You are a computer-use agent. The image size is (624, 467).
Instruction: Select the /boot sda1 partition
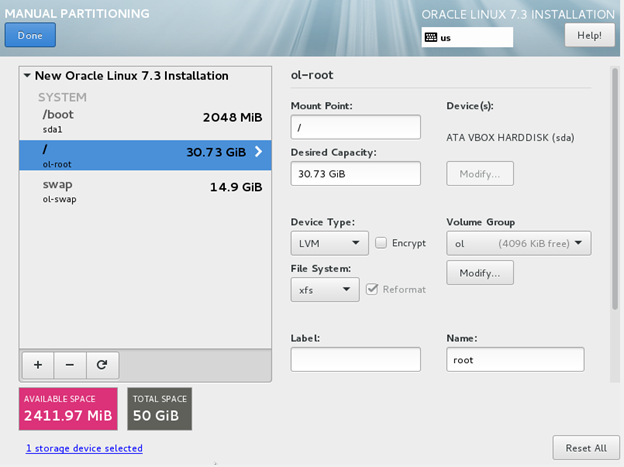pyautogui.click(x=145, y=121)
